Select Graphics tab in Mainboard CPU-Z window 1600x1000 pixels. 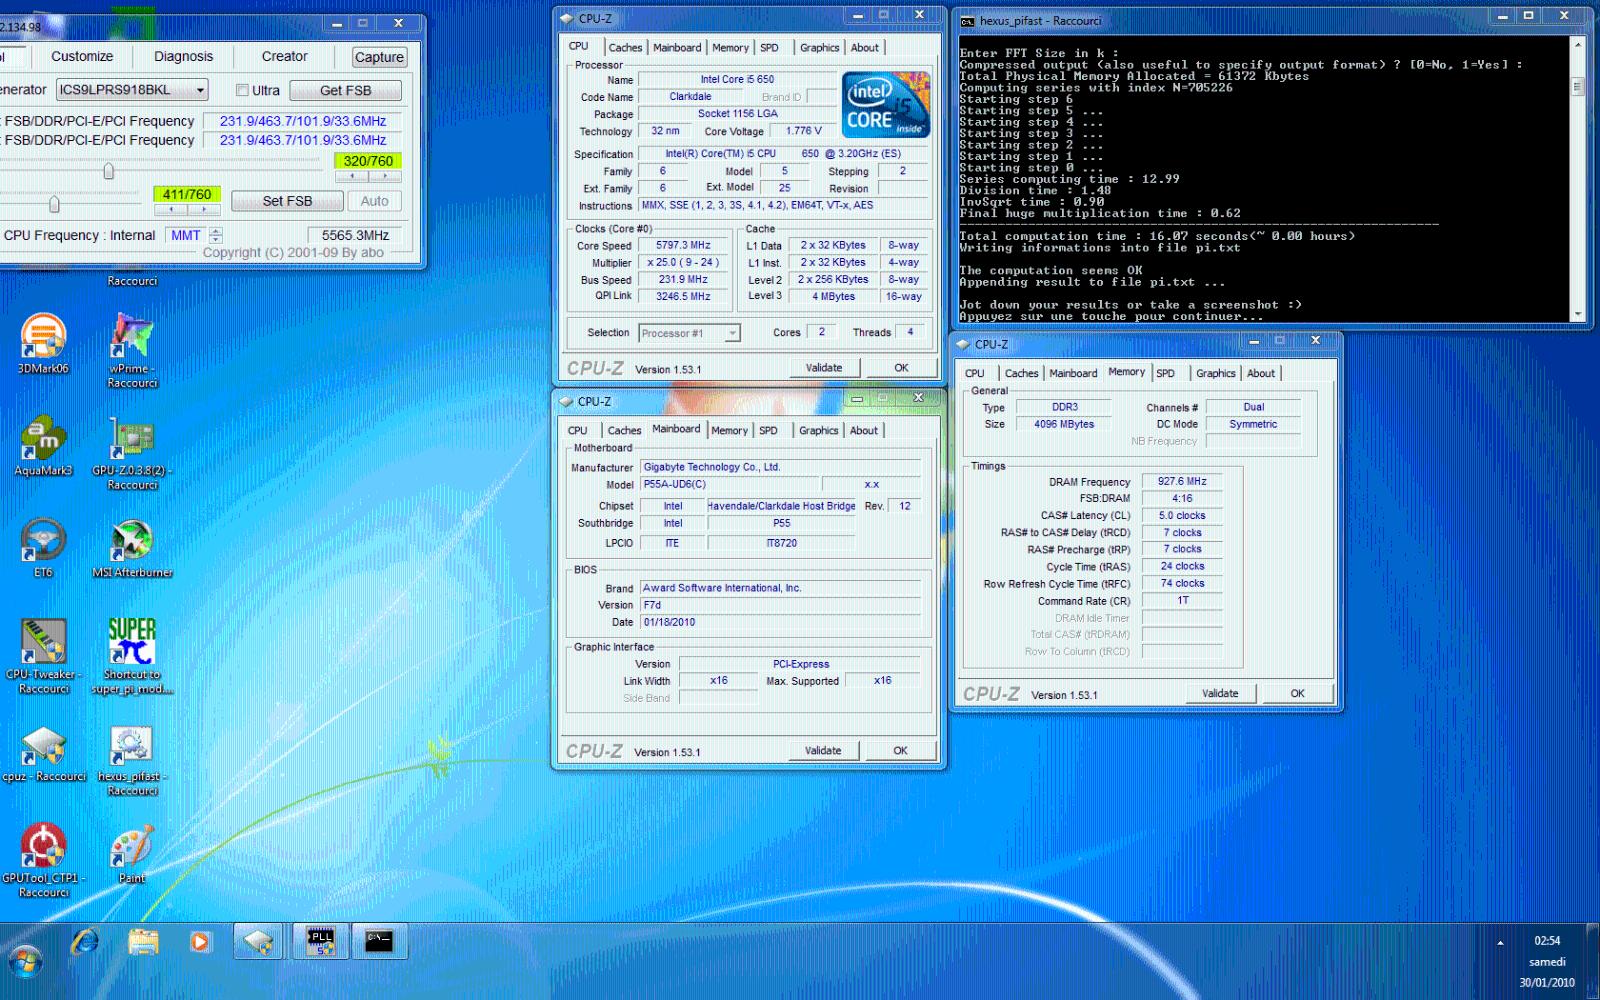pyautogui.click(x=818, y=431)
